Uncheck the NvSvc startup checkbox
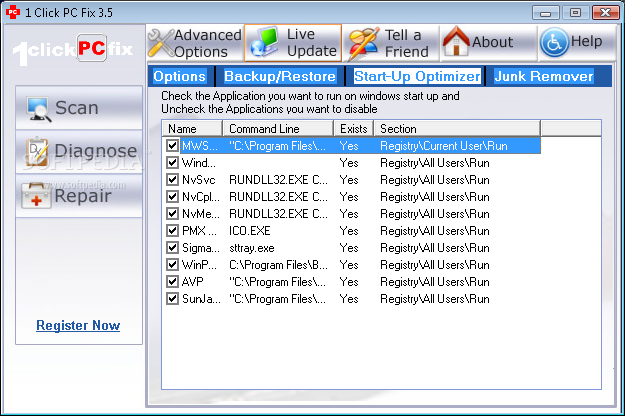This screenshot has width=625, height=416. (172, 180)
